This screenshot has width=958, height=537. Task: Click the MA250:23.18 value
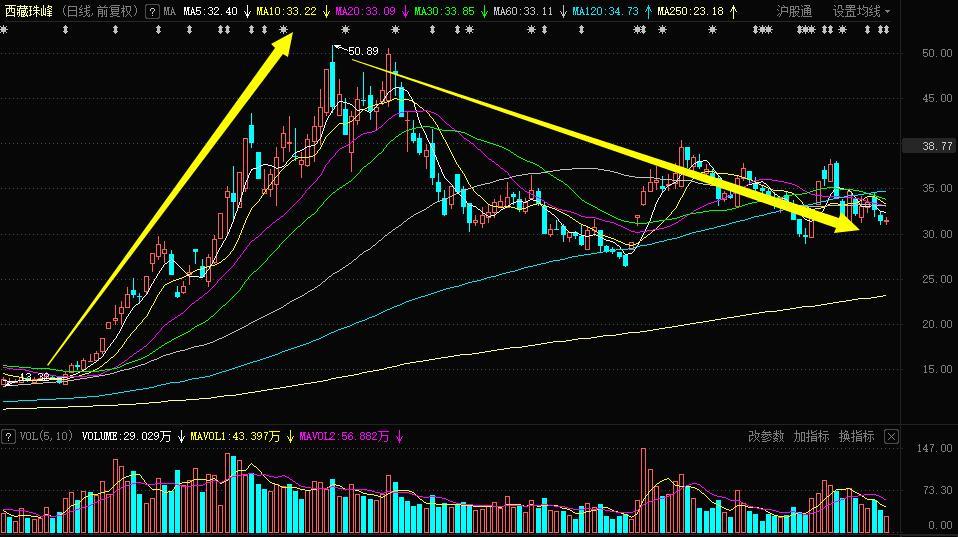[690, 11]
